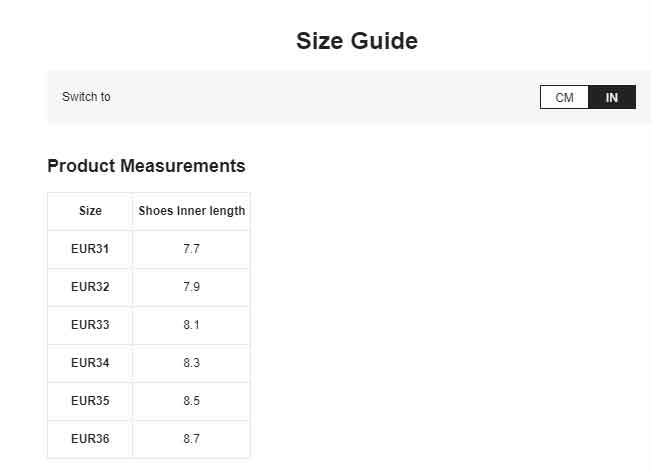Select the Size column header

(90, 211)
